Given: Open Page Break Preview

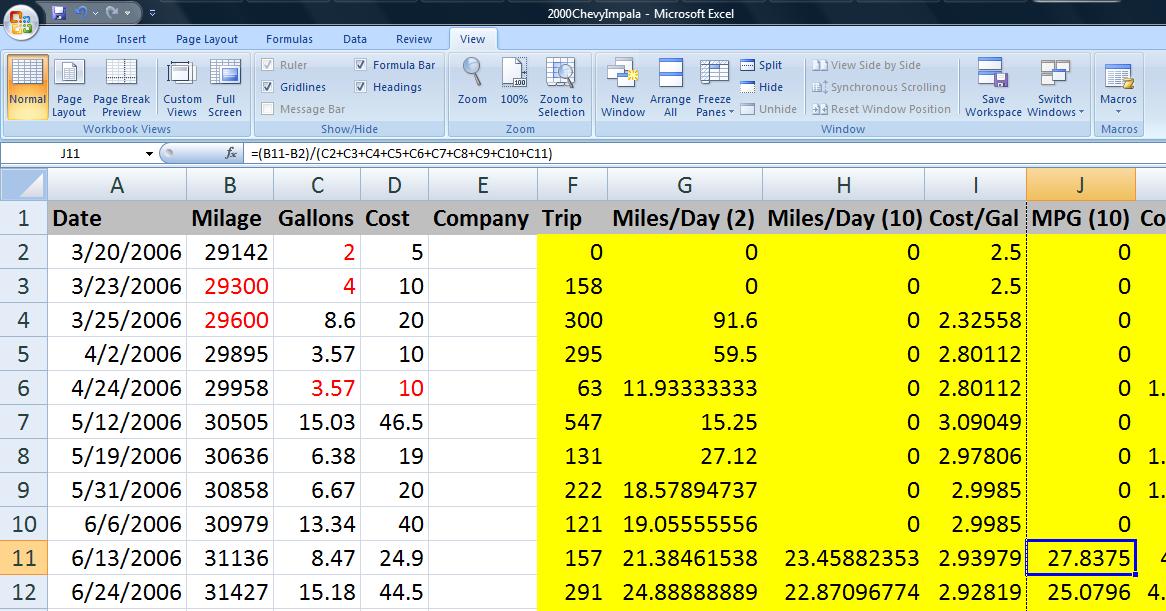Looking at the screenshot, I should (121, 87).
